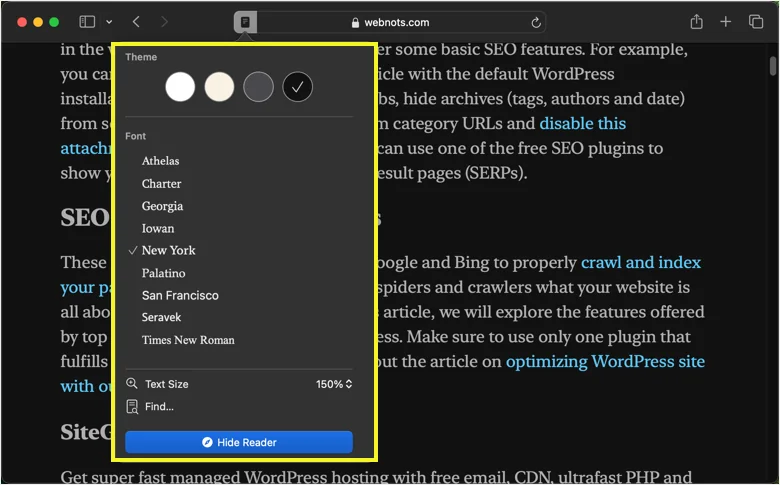Select the sepia theme swatch
This screenshot has width=780, height=485.
point(219,87)
